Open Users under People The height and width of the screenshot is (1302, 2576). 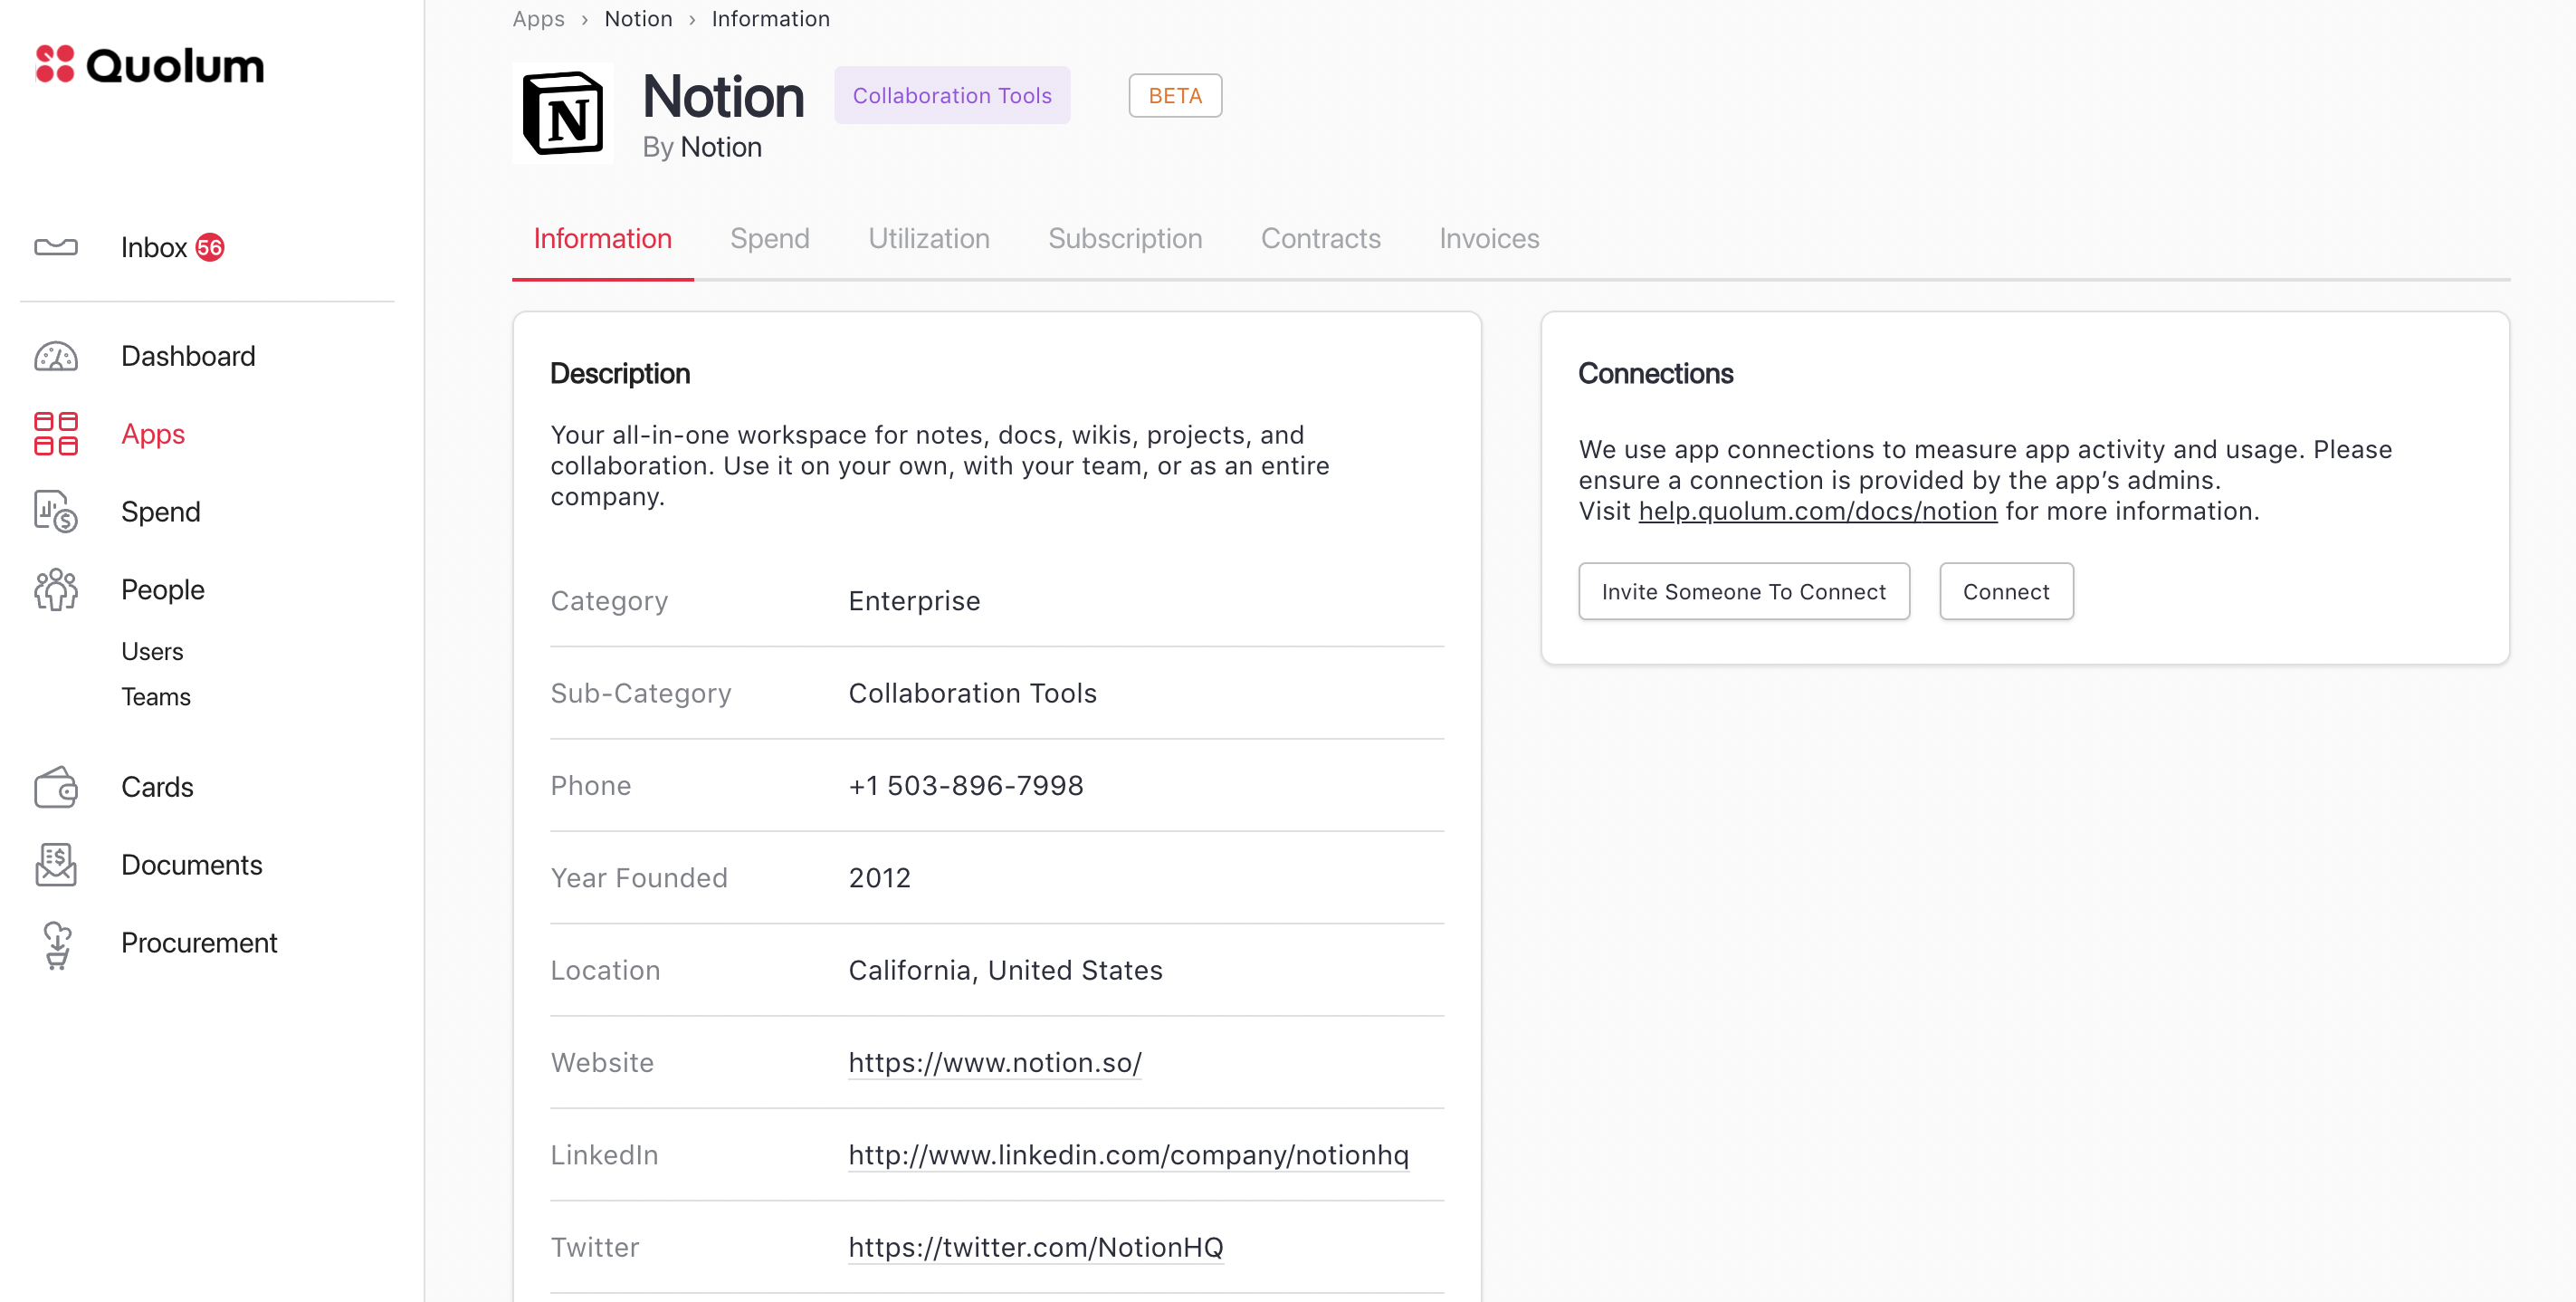(x=152, y=651)
